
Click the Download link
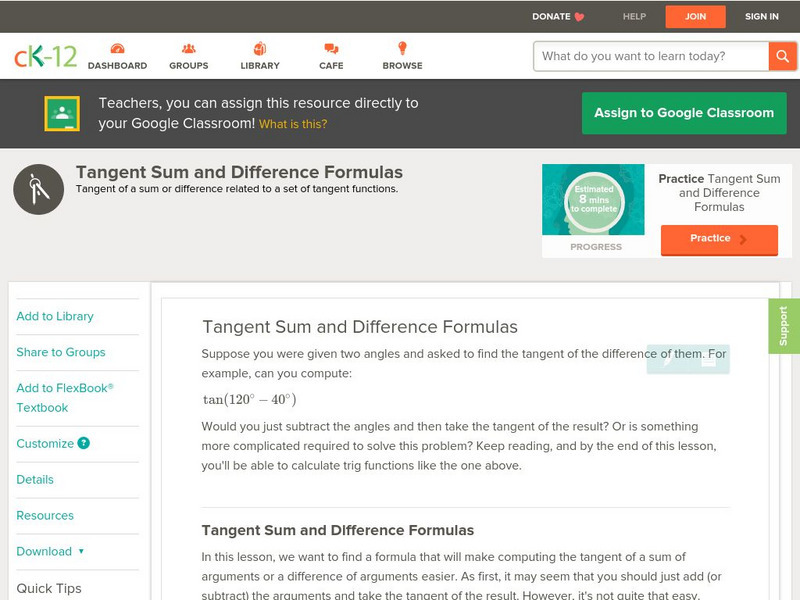44,552
